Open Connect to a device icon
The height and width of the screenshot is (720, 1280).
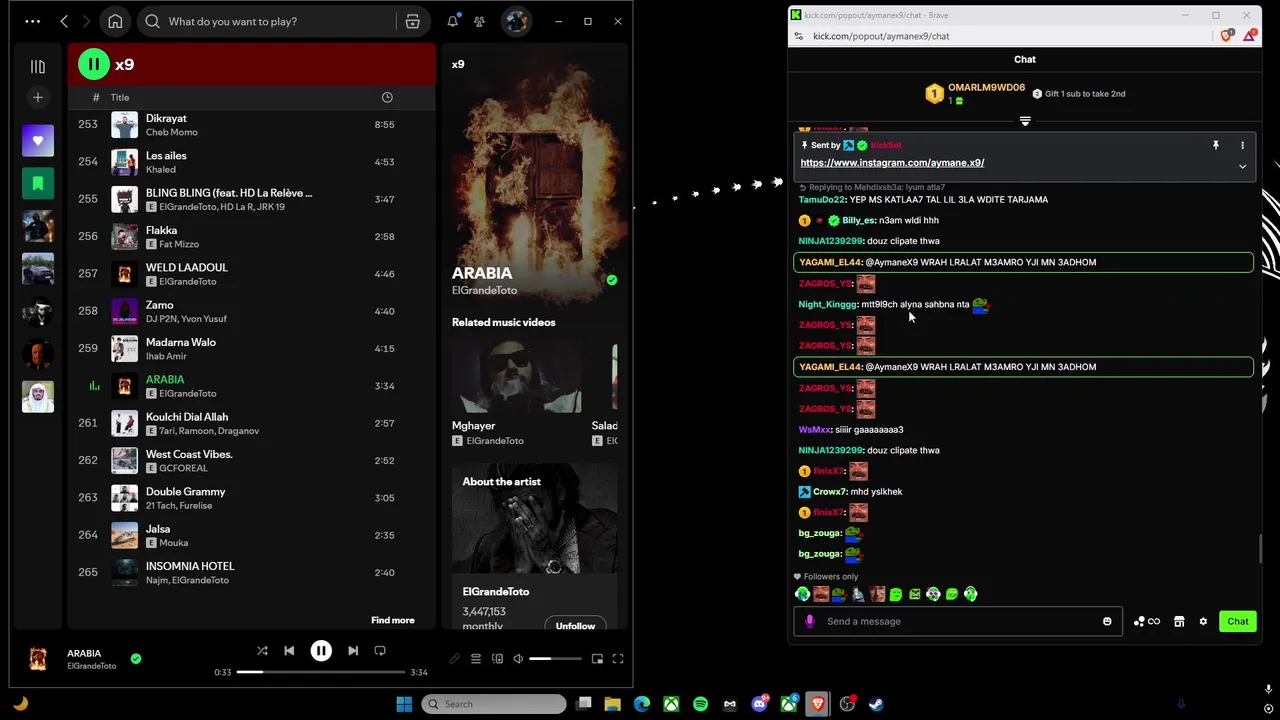pyautogui.click(x=497, y=658)
